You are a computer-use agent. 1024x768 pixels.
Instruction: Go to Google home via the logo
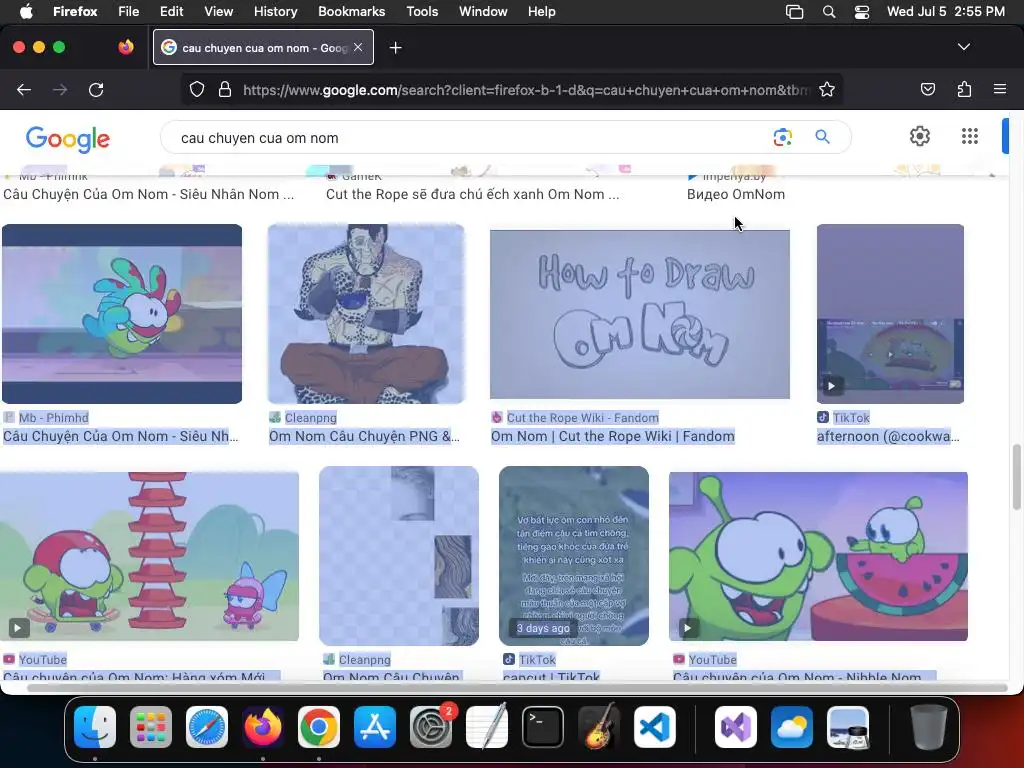click(x=68, y=139)
